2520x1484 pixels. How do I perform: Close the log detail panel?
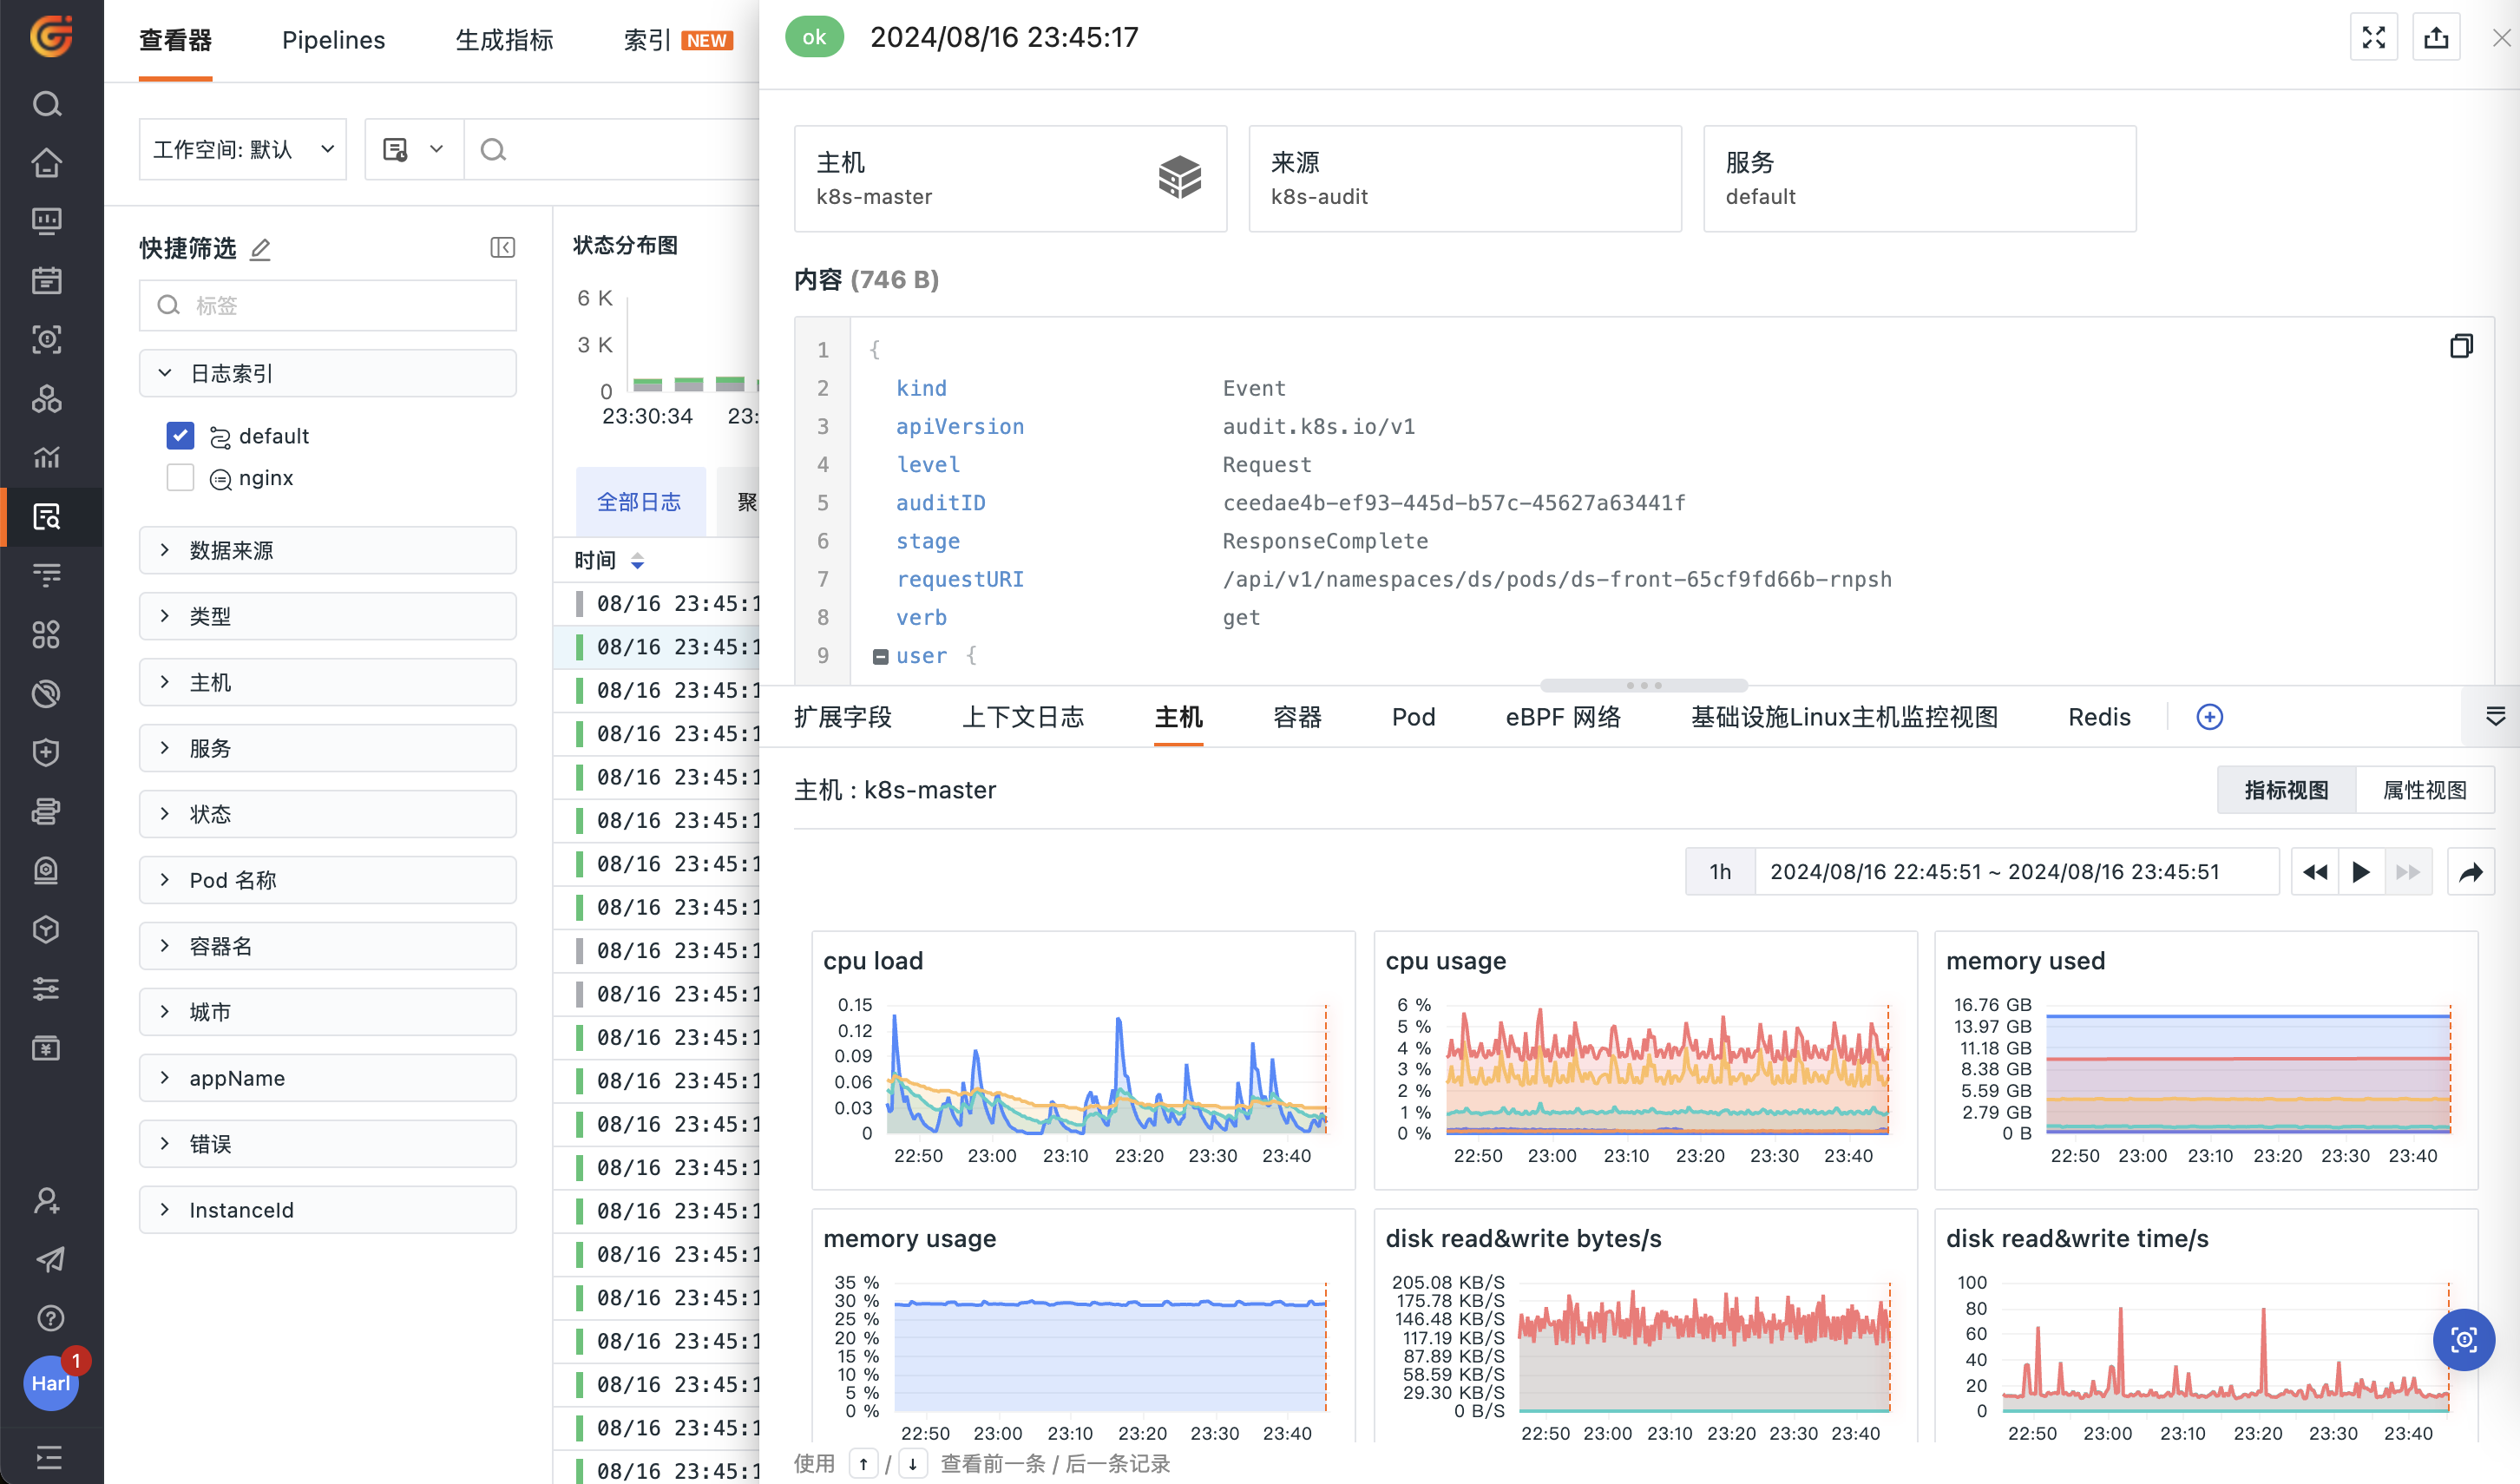[2501, 38]
